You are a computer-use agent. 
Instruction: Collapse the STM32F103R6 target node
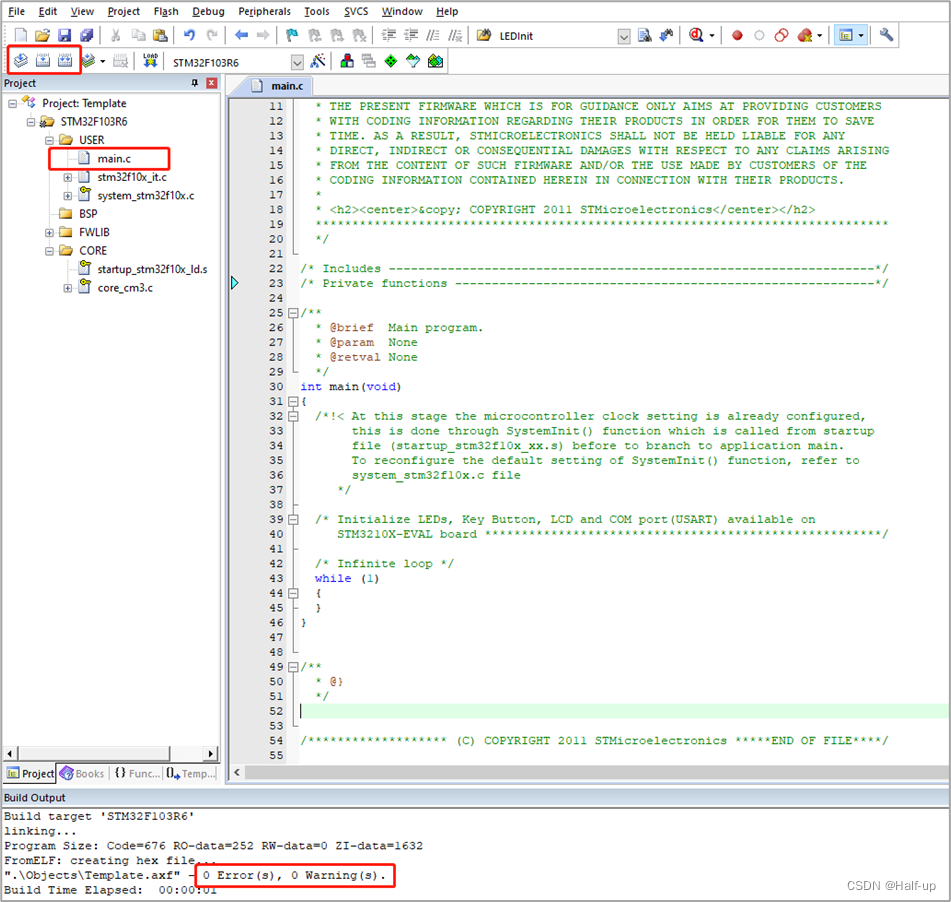click(31, 122)
